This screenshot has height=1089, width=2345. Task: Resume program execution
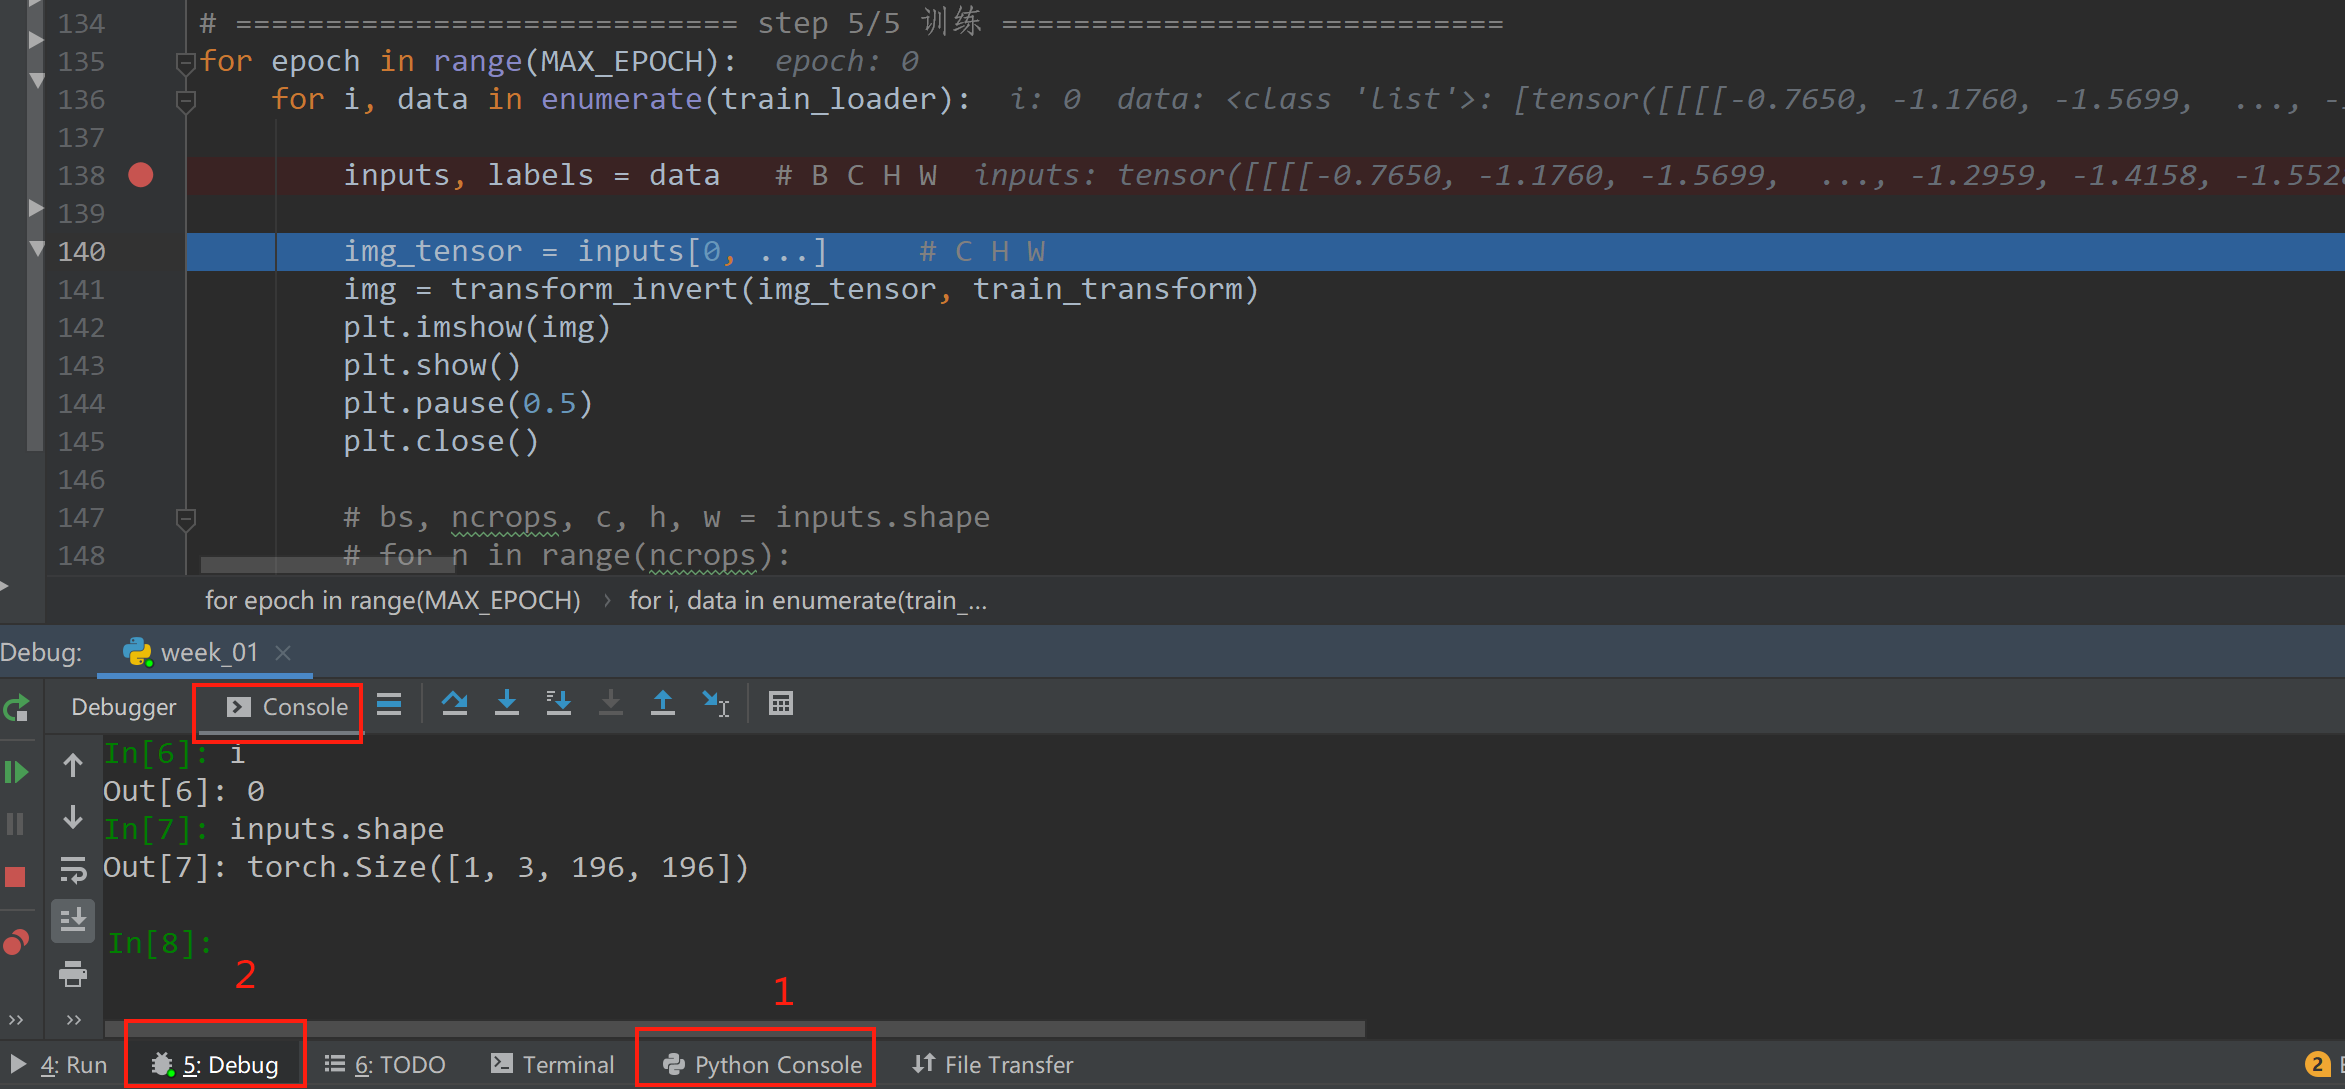16,772
